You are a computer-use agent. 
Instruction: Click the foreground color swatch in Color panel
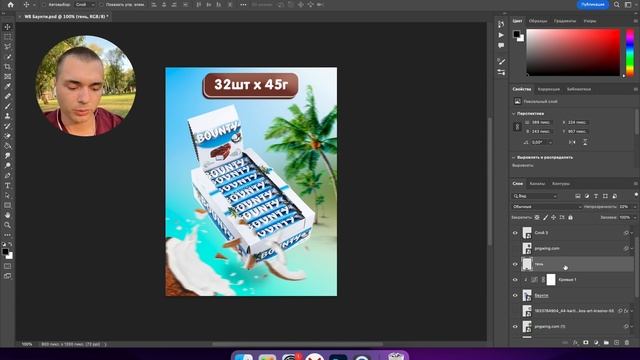[x=517, y=34]
